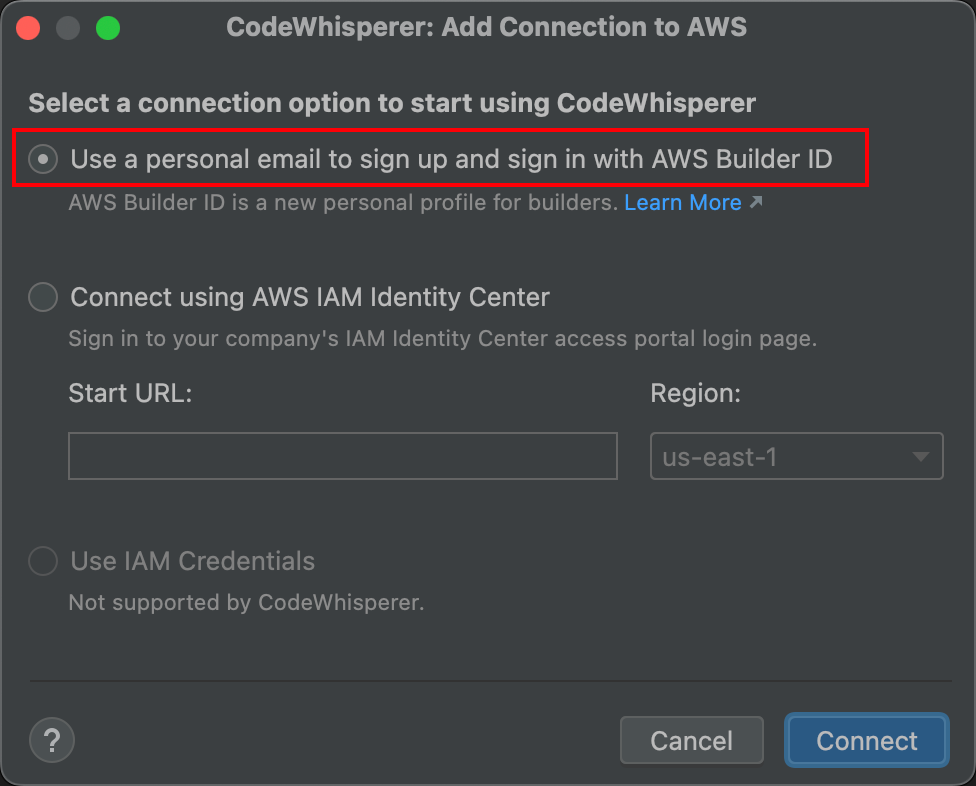Screen dimensions: 976x786
Task: Click the green zoom window button
Action: 107,27
